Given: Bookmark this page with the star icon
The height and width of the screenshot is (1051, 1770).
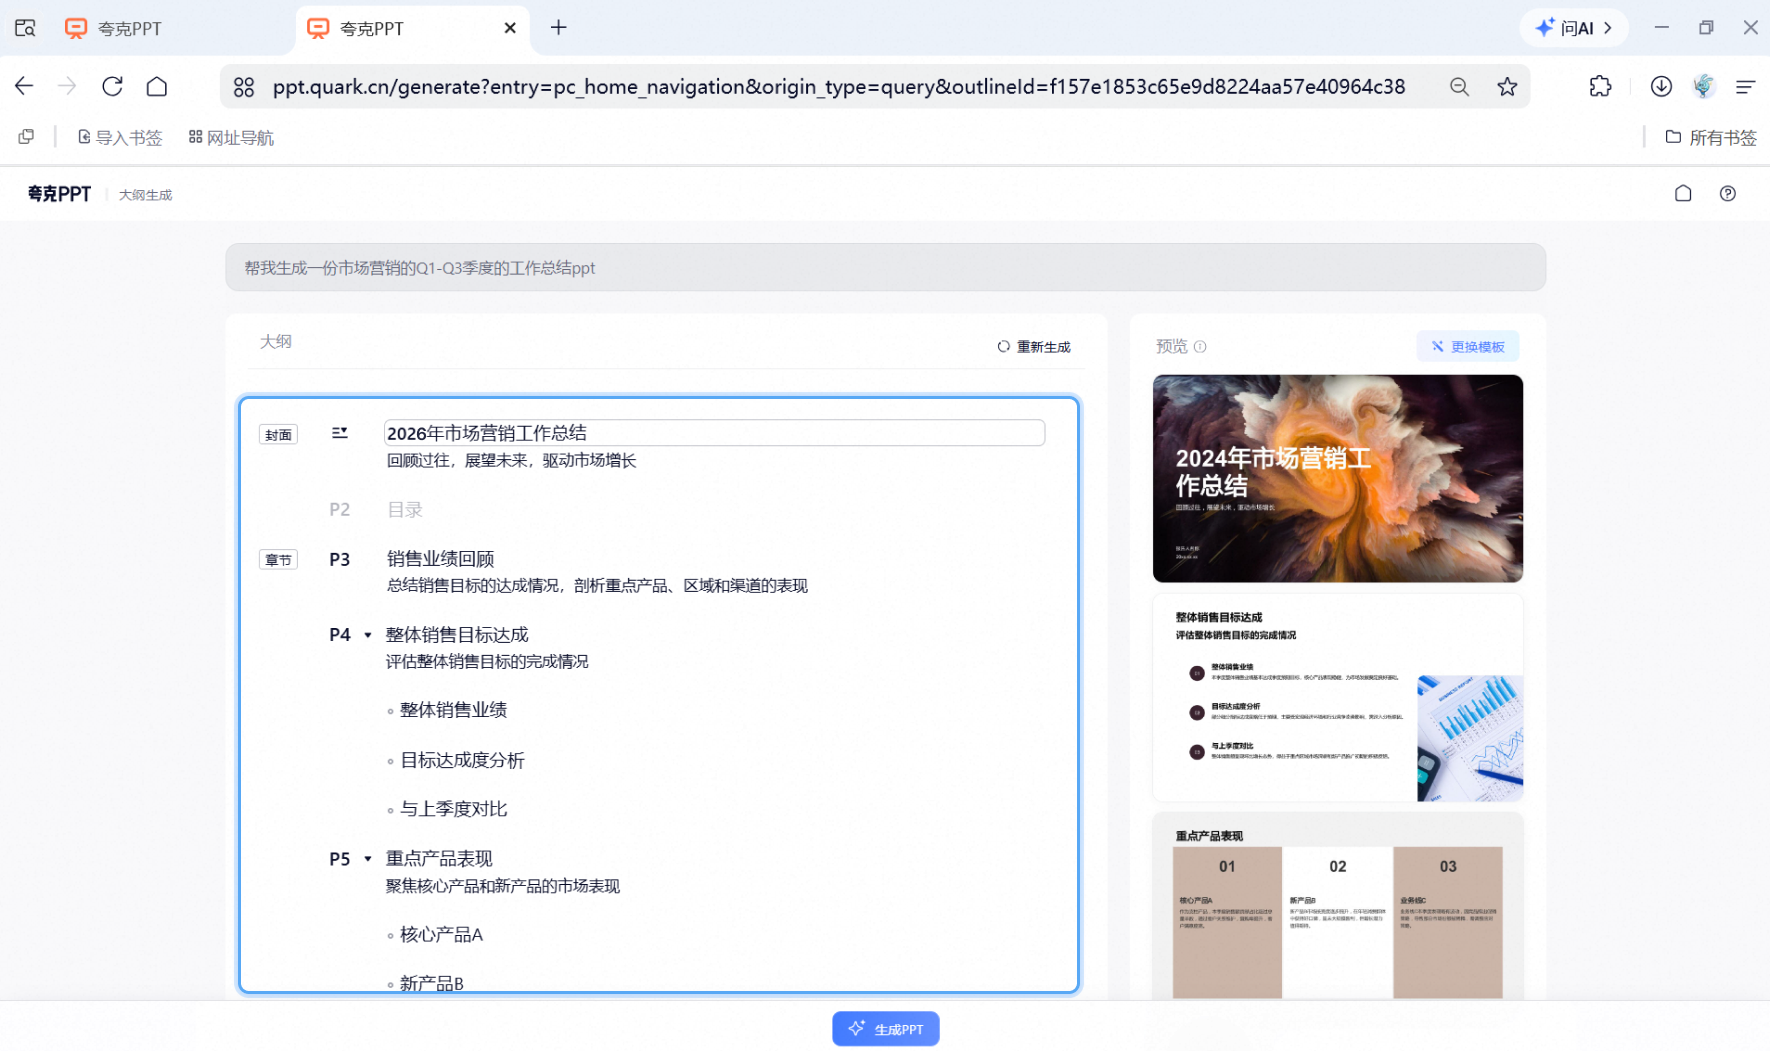Looking at the screenshot, I should point(1507,87).
